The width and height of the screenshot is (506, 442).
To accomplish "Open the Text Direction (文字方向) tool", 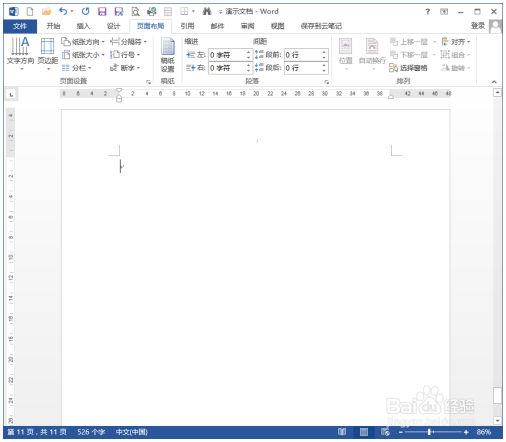I will pyautogui.click(x=20, y=53).
